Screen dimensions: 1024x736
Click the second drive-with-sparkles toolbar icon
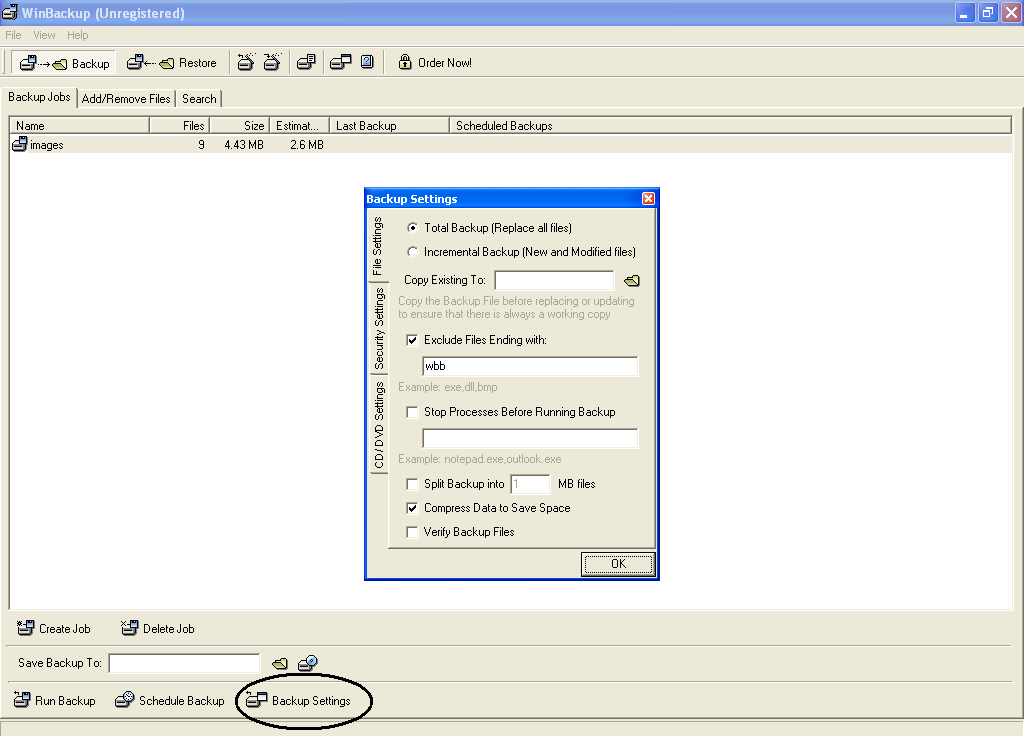click(272, 63)
